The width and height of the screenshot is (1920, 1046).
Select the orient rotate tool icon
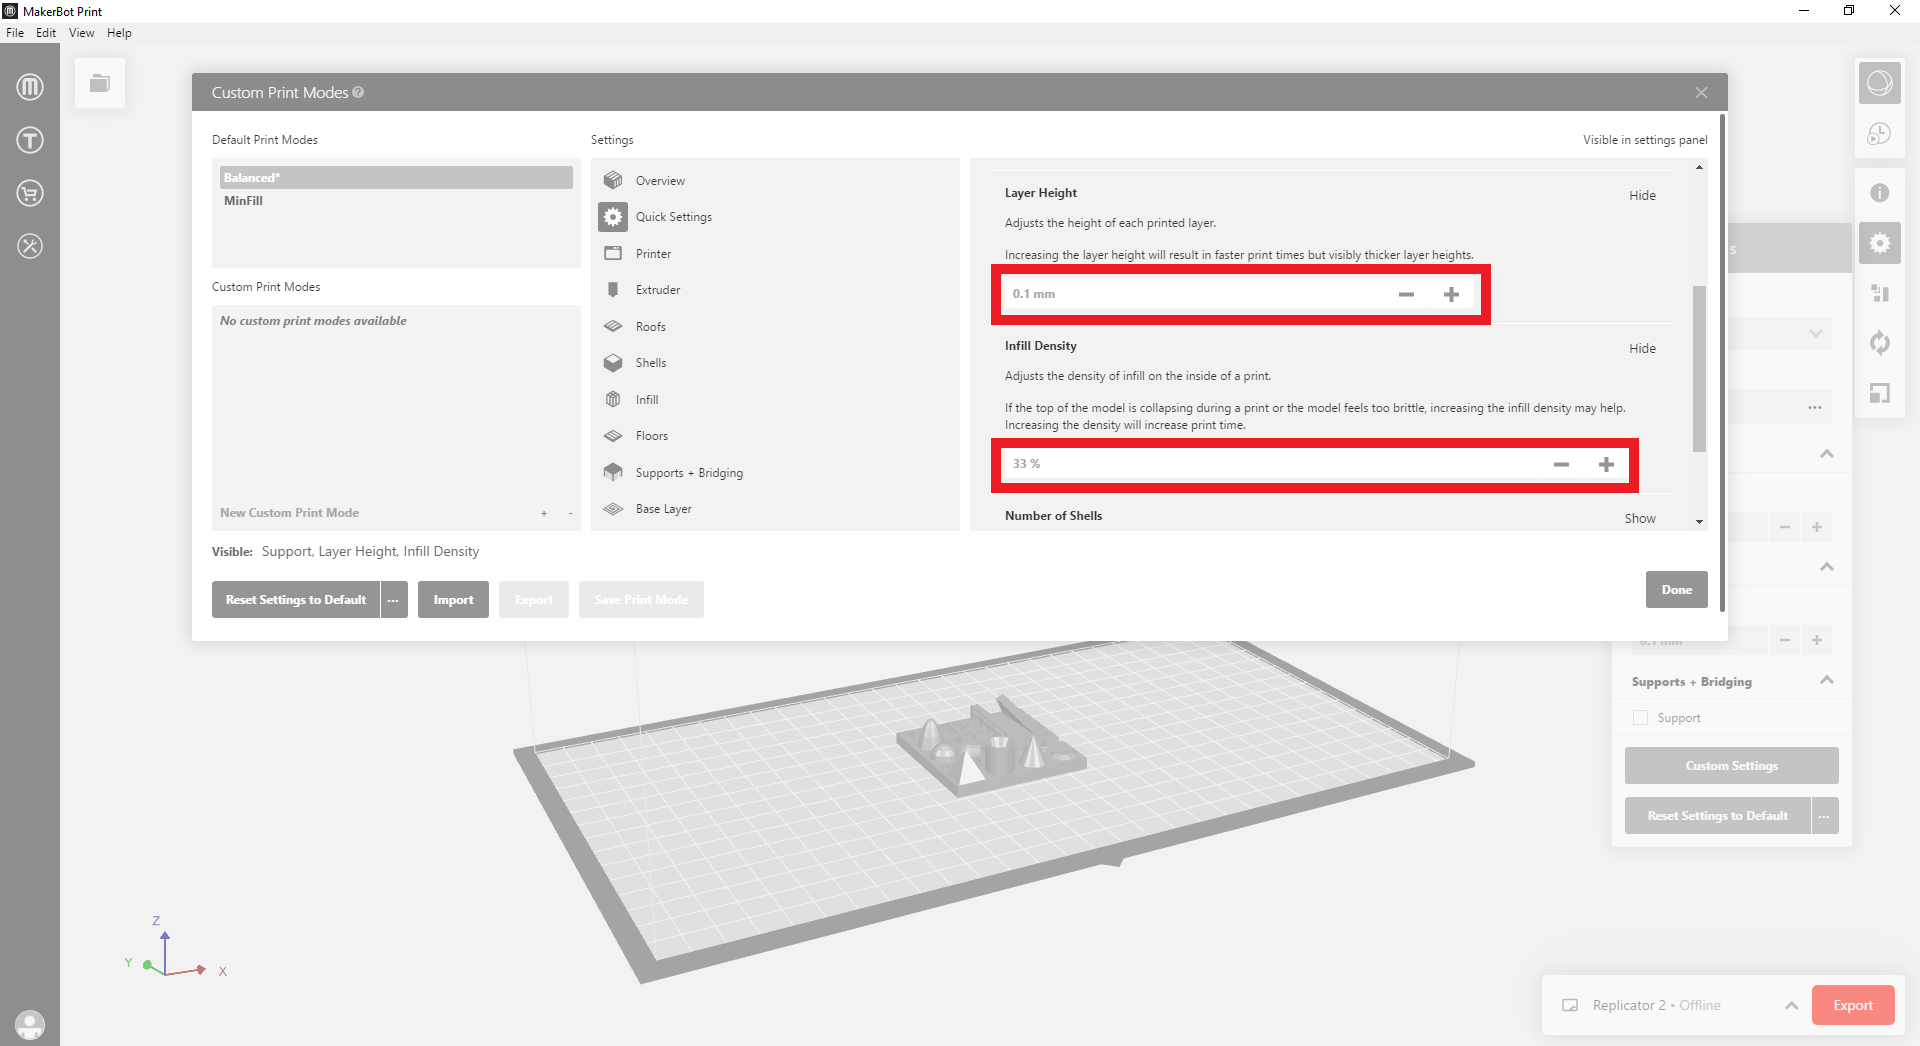[1880, 343]
